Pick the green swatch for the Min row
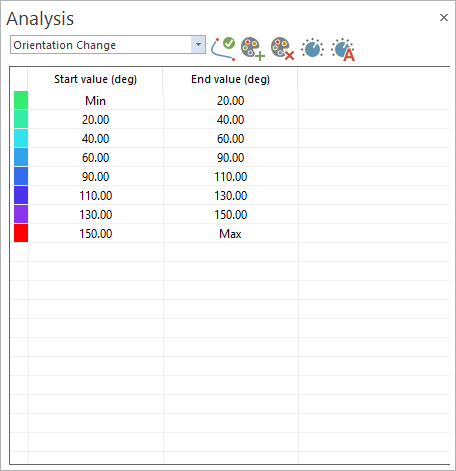This screenshot has width=456, height=471. point(21,100)
